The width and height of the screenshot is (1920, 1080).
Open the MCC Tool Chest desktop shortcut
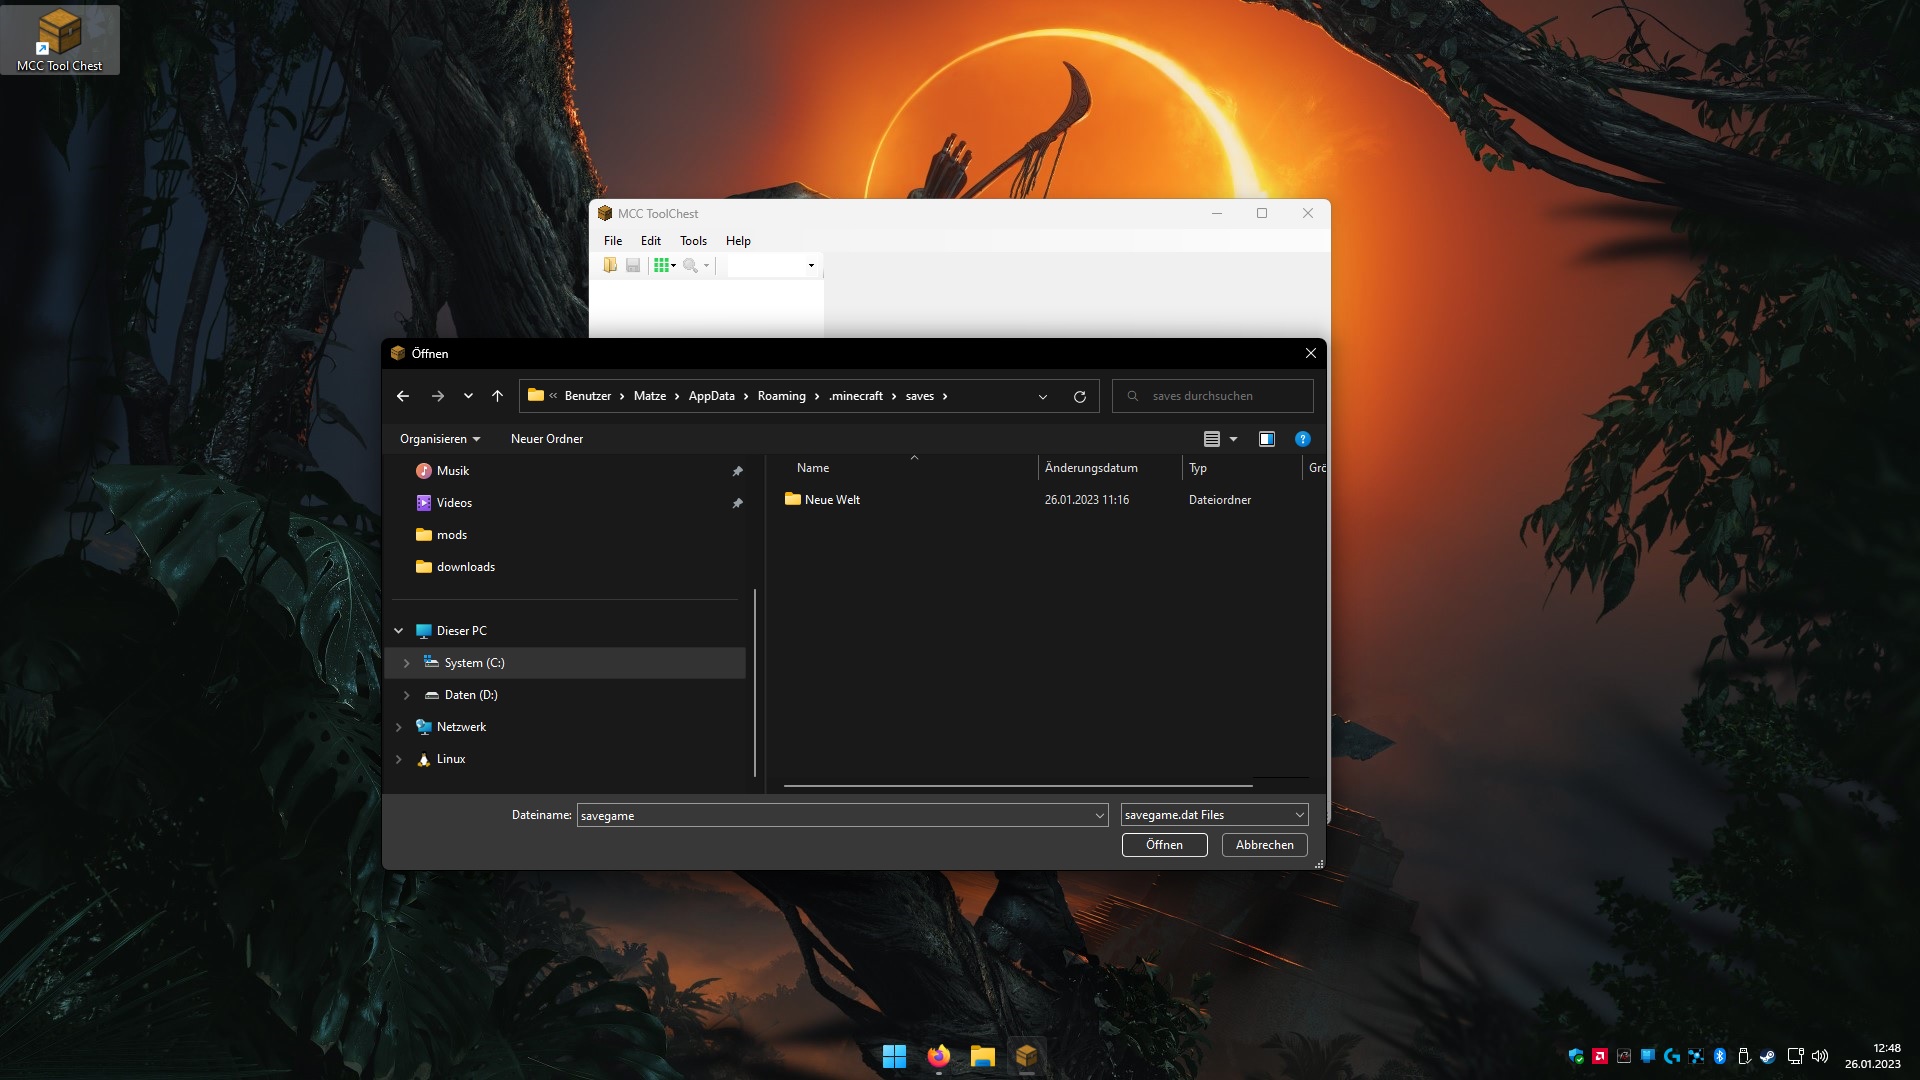60,40
